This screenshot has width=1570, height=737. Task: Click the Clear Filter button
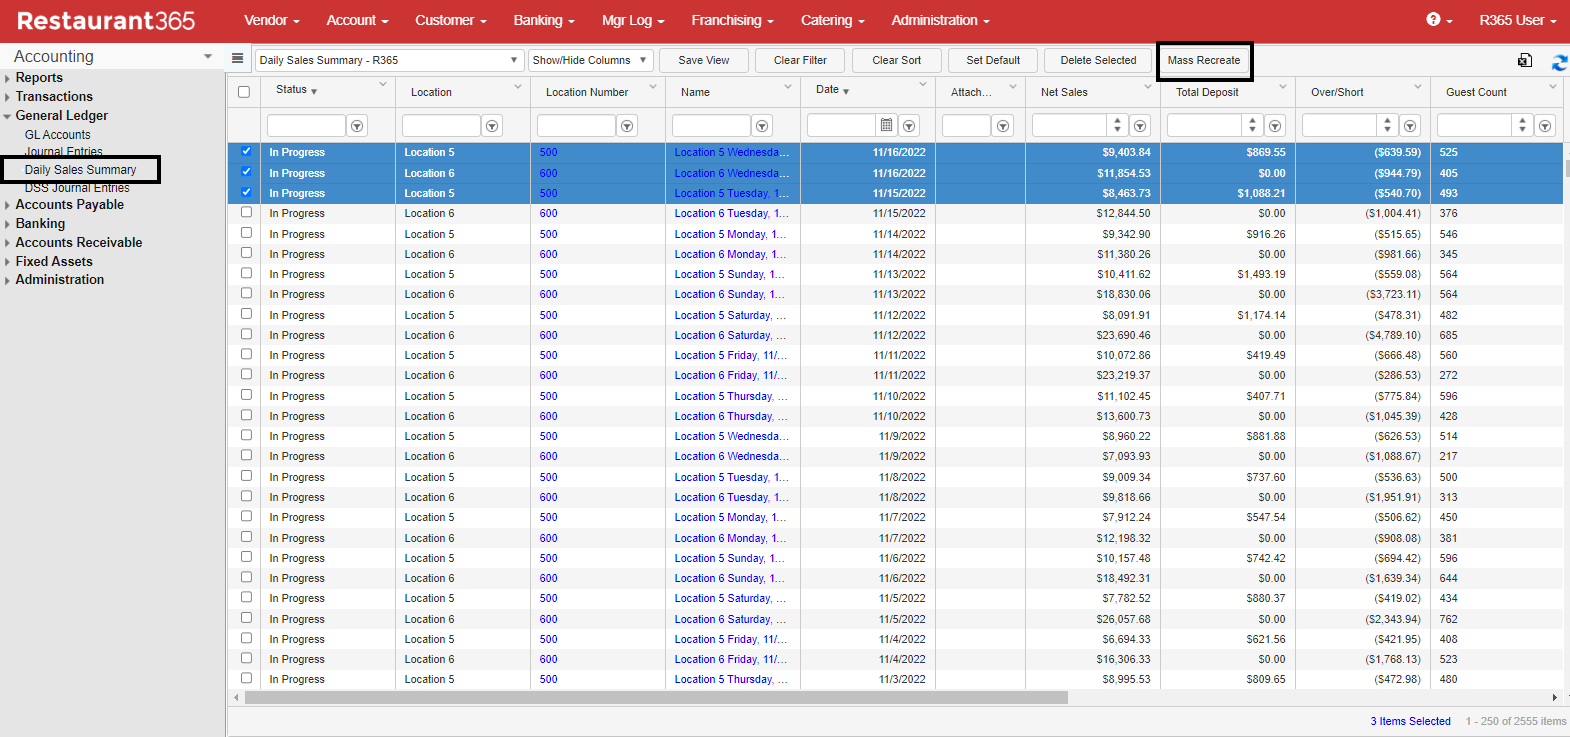pyautogui.click(x=800, y=60)
